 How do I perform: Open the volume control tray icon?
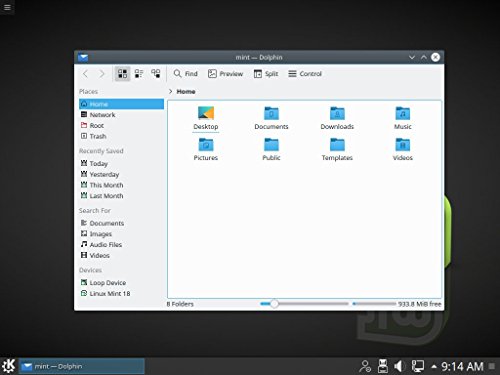(x=399, y=366)
